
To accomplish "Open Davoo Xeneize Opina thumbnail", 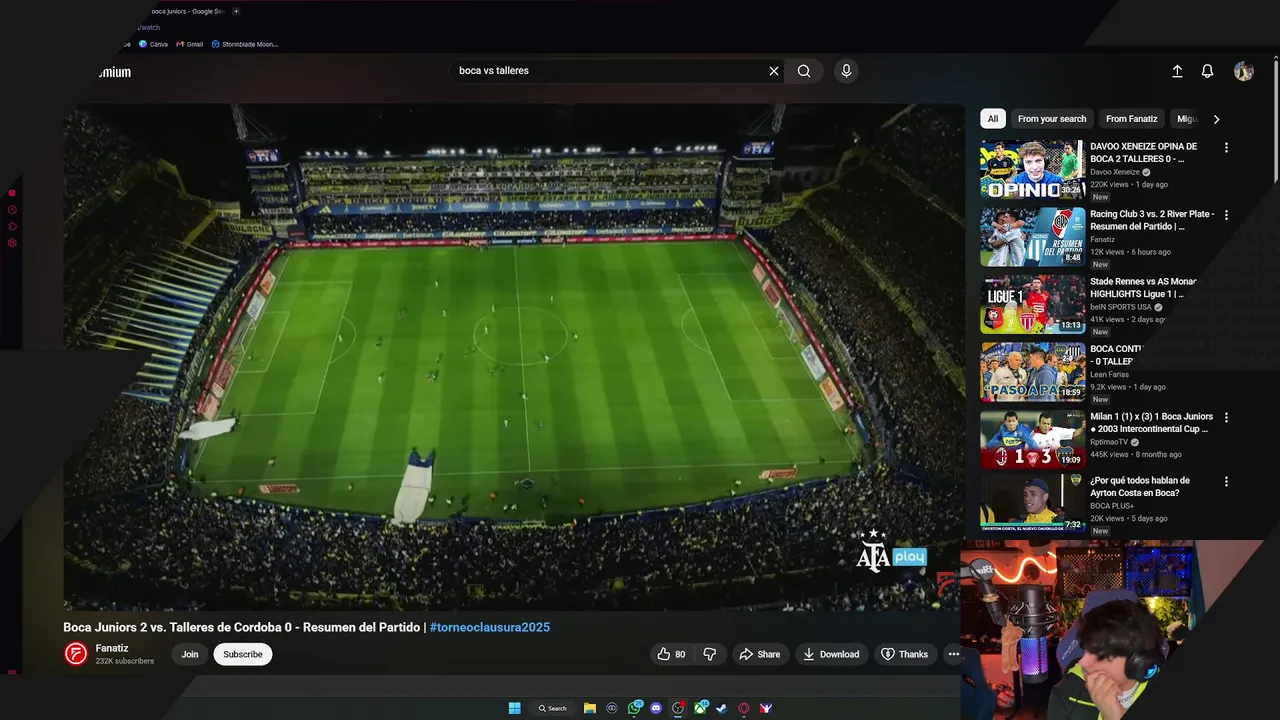I will (1032, 170).
